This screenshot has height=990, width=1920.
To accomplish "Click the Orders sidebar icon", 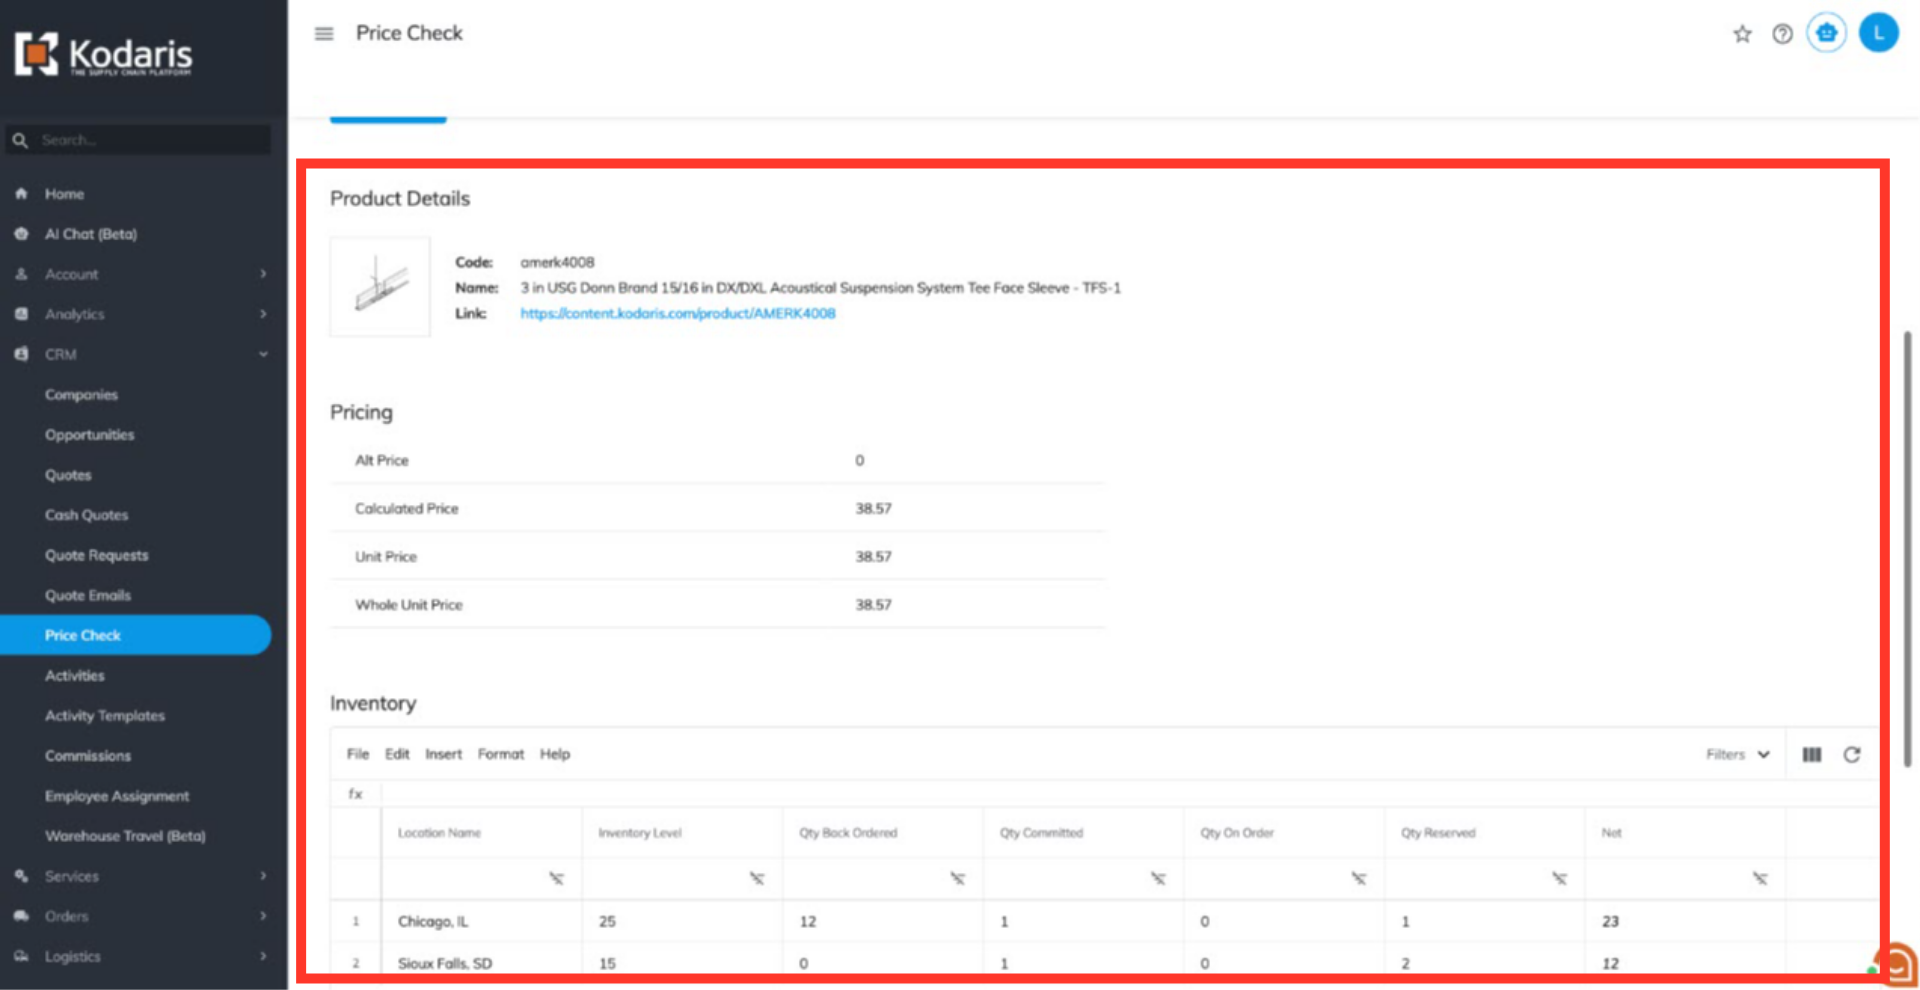I will 21,915.
